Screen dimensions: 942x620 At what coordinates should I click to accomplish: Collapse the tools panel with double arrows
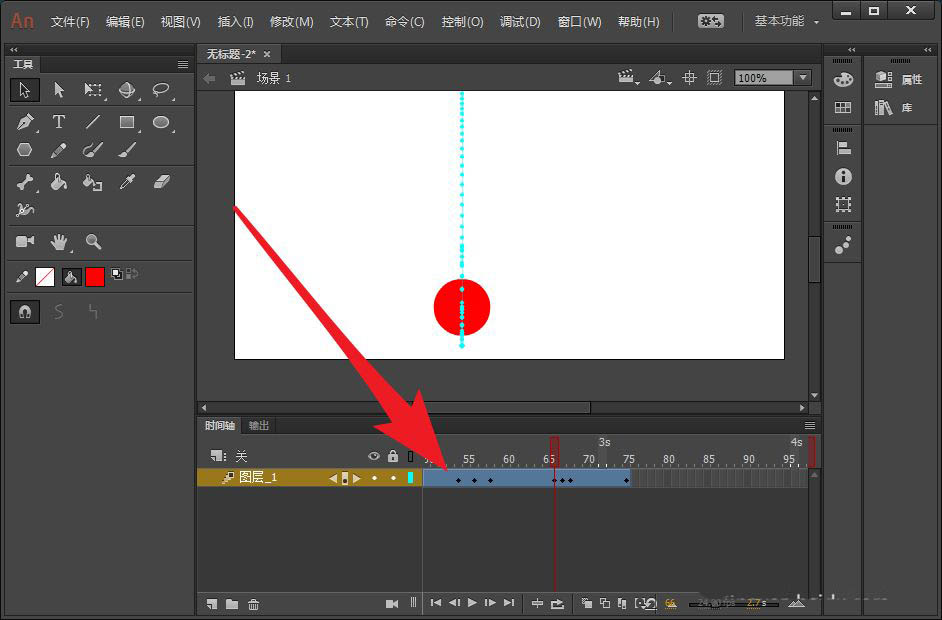[x=14, y=50]
